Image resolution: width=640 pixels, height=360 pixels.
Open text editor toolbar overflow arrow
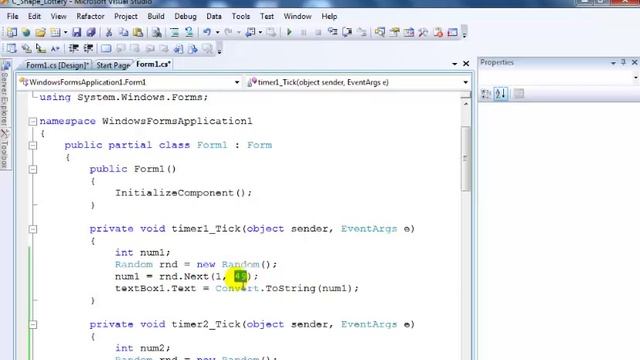pos(220,49)
